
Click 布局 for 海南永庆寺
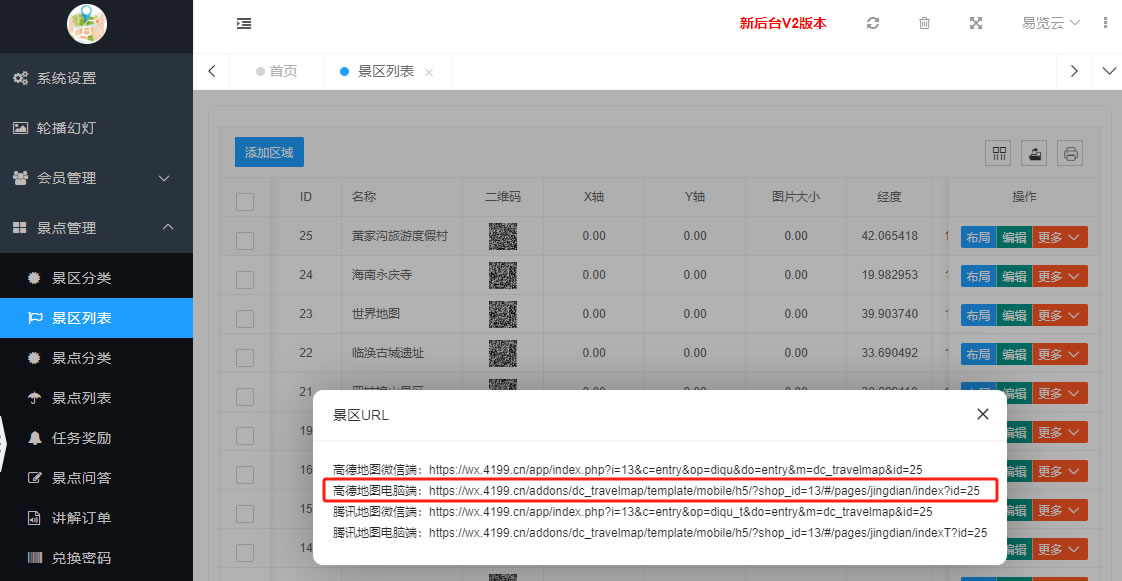tap(978, 275)
